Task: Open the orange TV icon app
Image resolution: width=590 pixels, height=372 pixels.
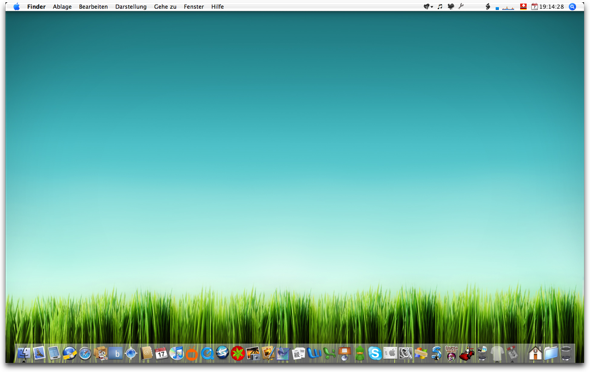Action: [192, 354]
